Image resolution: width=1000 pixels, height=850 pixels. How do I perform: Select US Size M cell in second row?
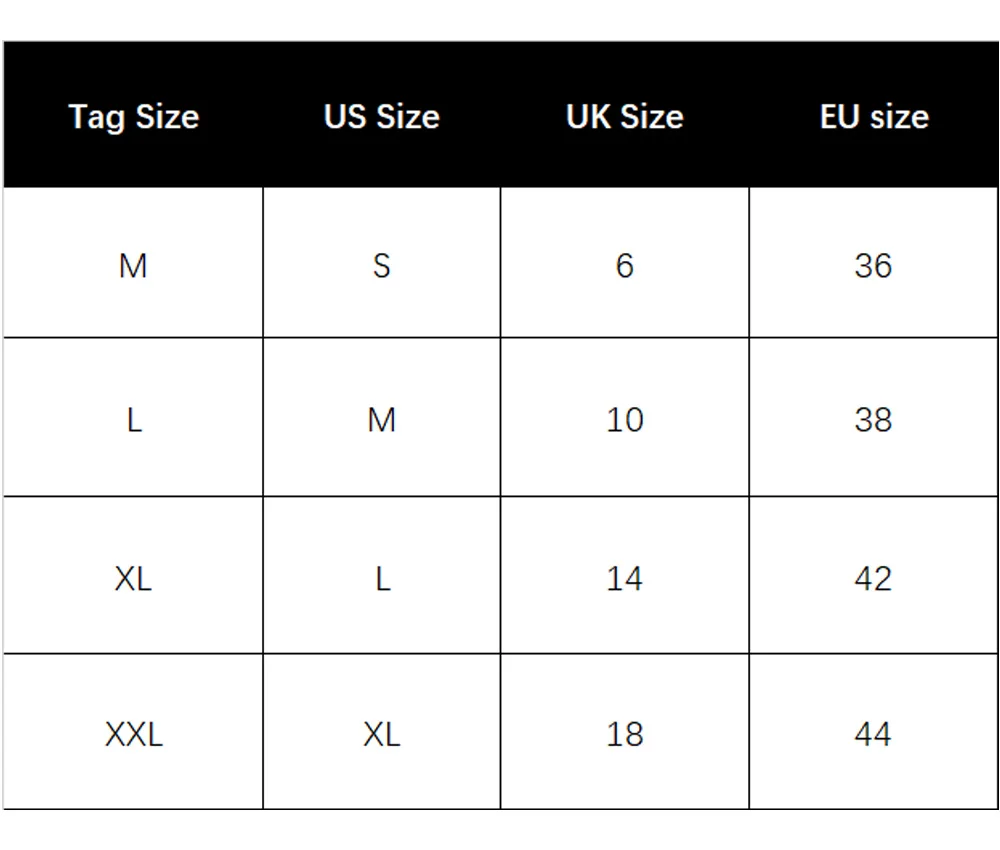click(381, 417)
